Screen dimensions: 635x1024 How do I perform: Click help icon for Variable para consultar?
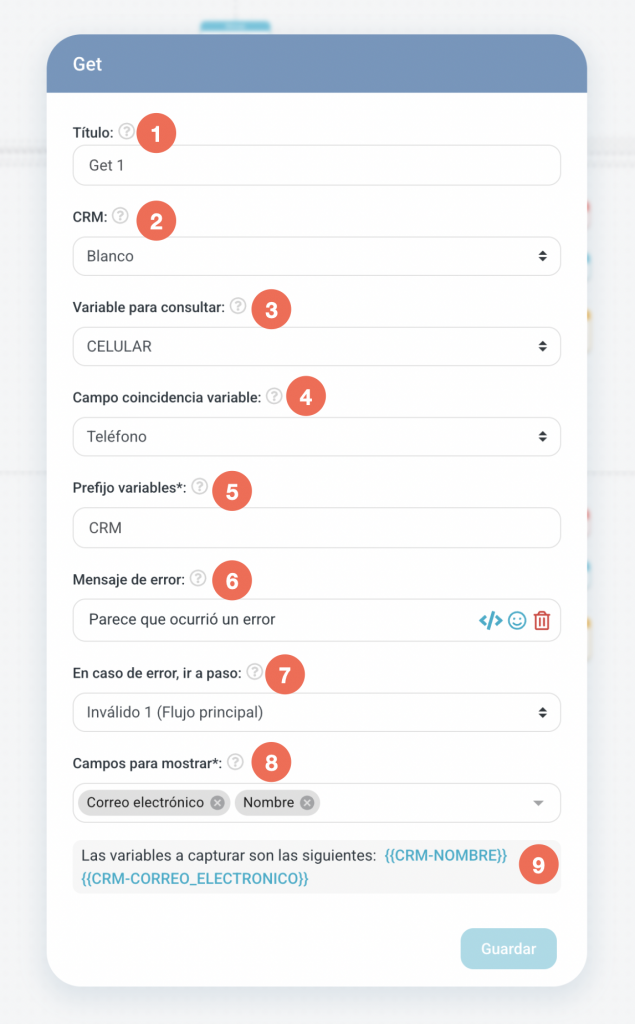[238, 306]
